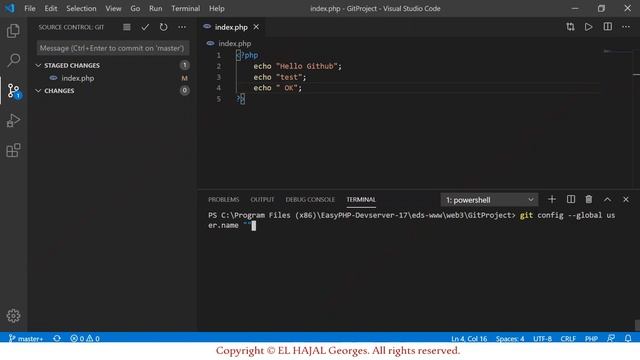
Task: Collapse the Changes section
Action: click(x=56, y=91)
